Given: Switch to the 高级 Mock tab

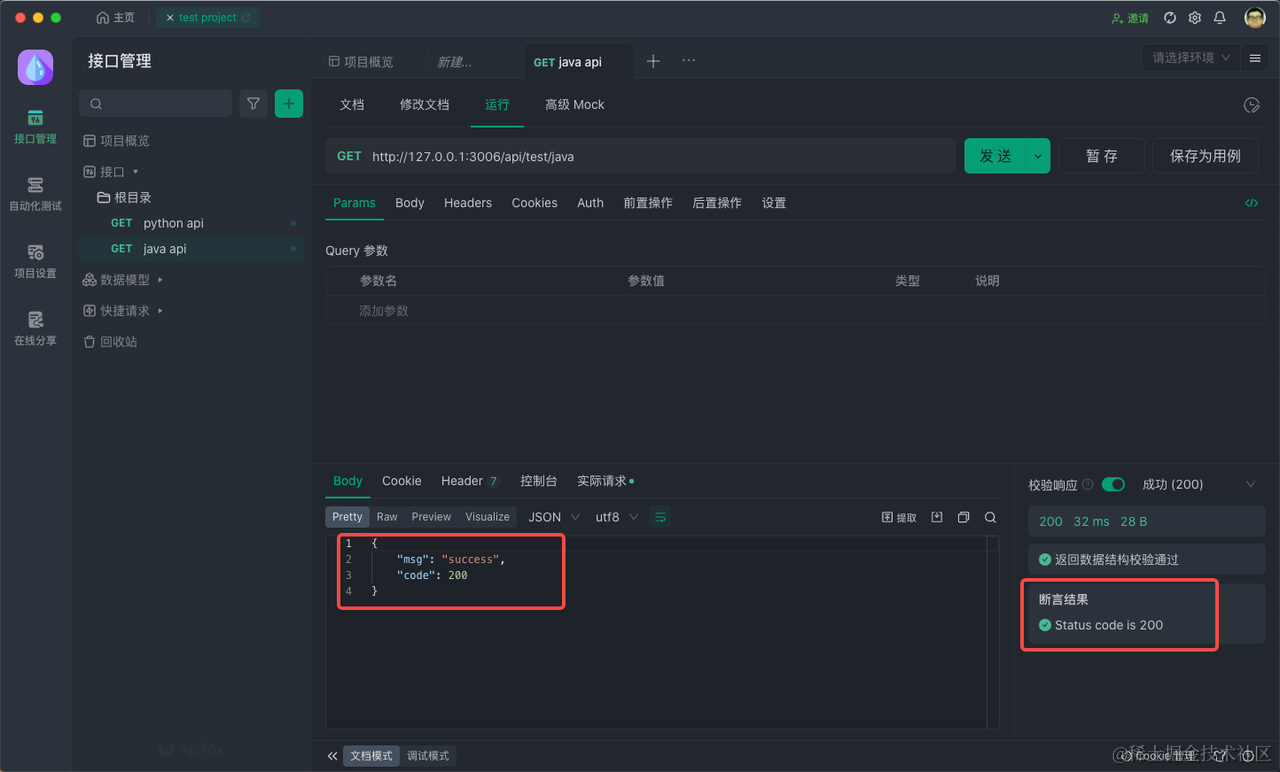Looking at the screenshot, I should tap(574, 105).
